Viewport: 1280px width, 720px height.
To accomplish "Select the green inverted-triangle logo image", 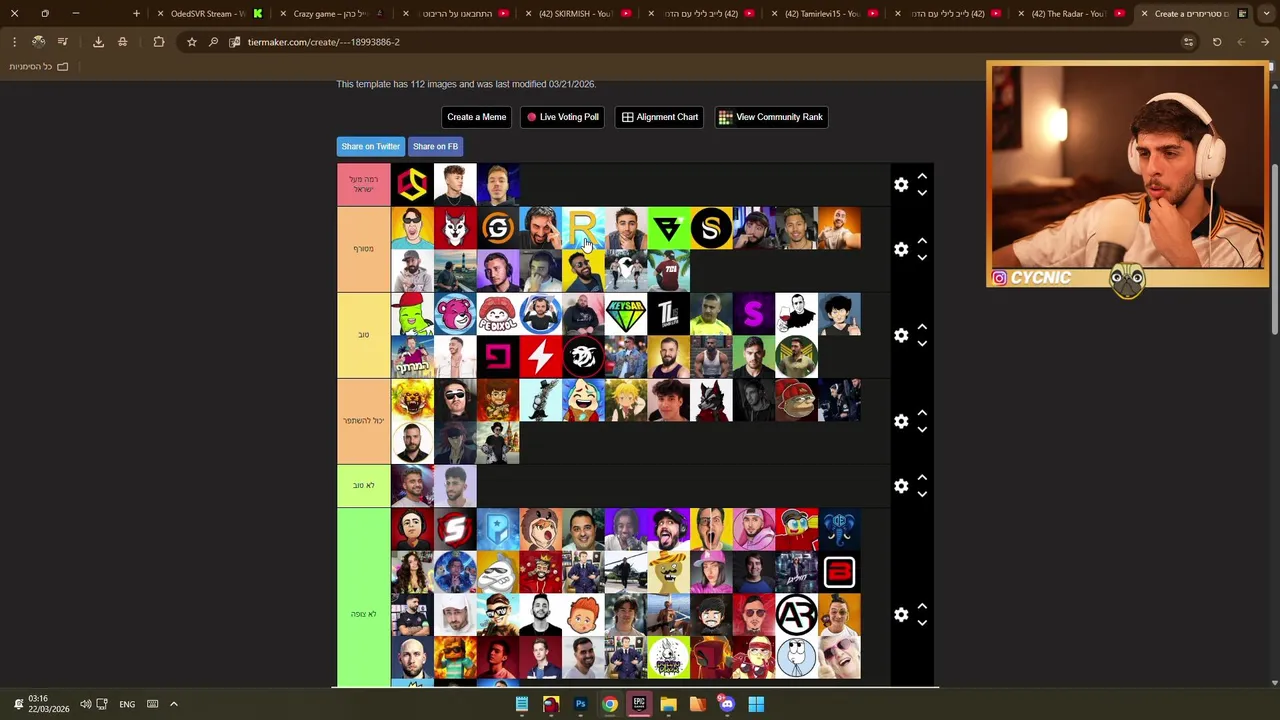I will pyautogui.click(x=669, y=228).
